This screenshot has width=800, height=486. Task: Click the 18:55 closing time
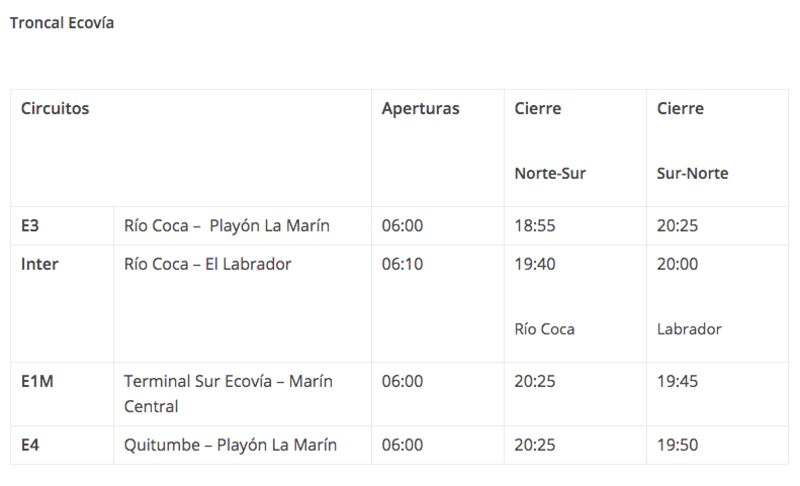535,225
